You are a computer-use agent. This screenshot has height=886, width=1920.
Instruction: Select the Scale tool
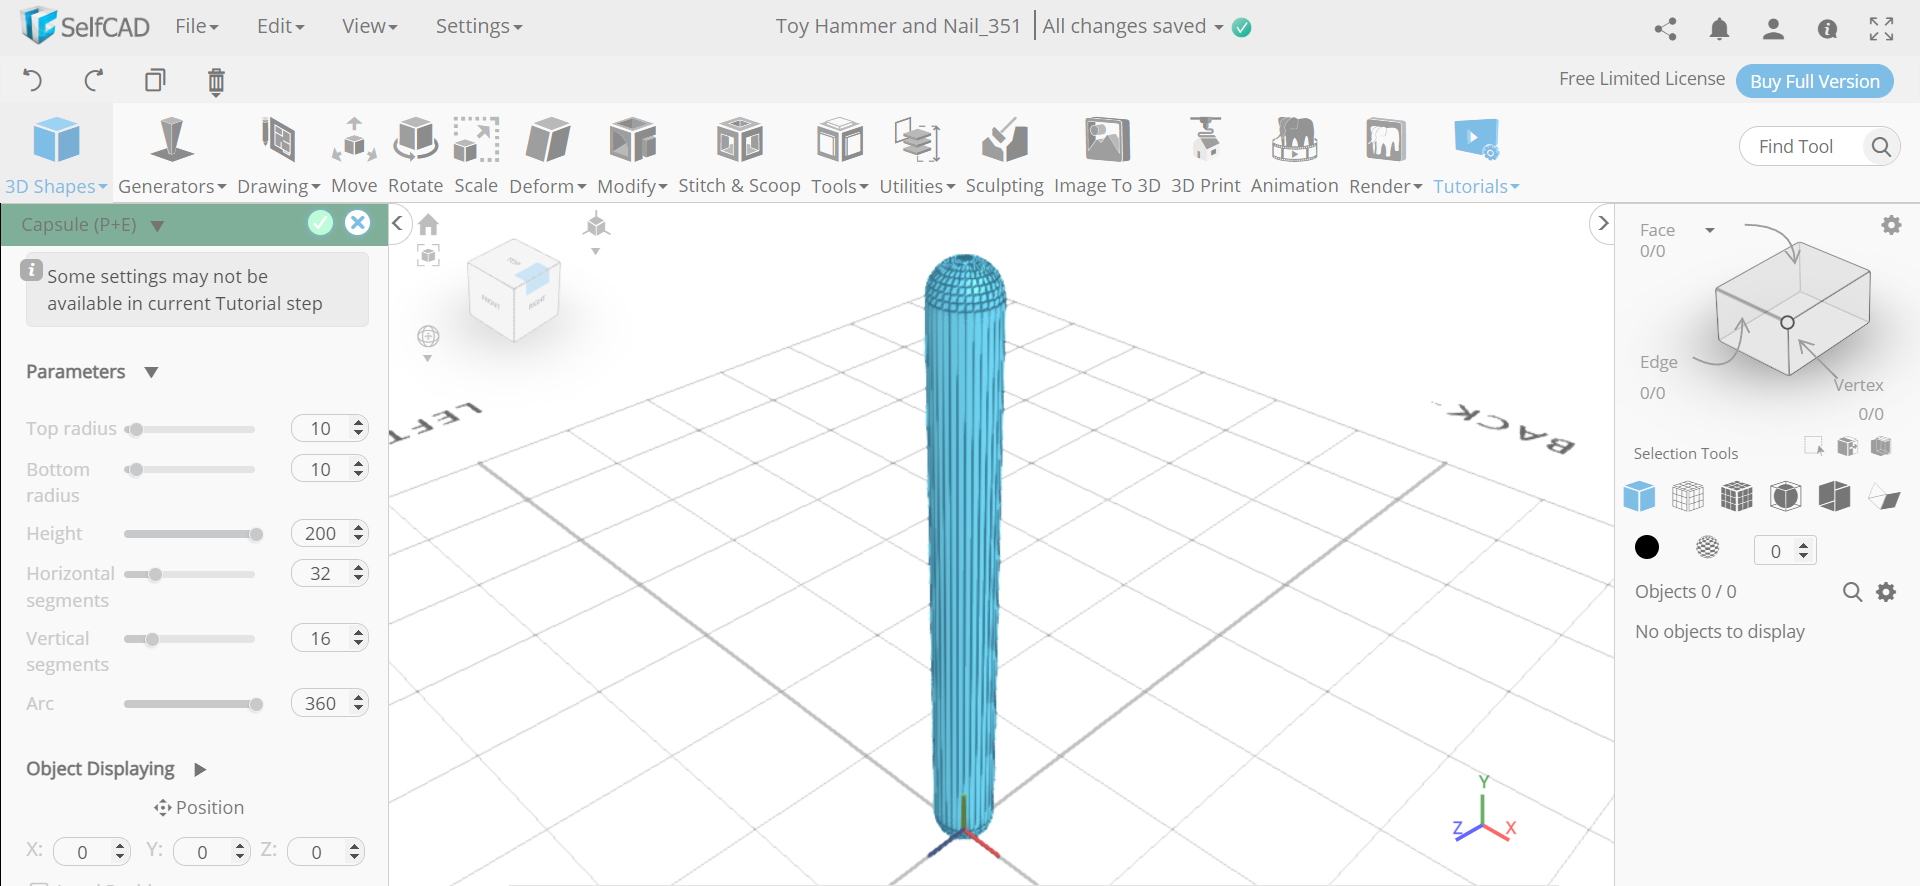476,155
